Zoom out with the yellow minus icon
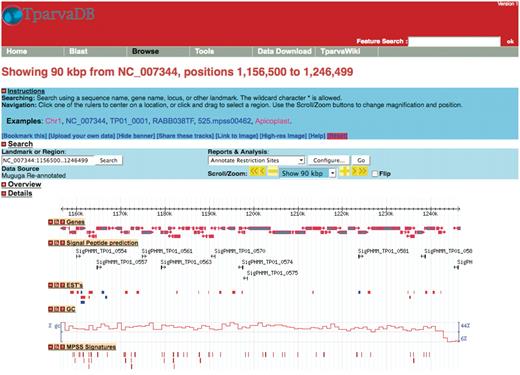The height and width of the screenshot is (375, 520). 273,172
